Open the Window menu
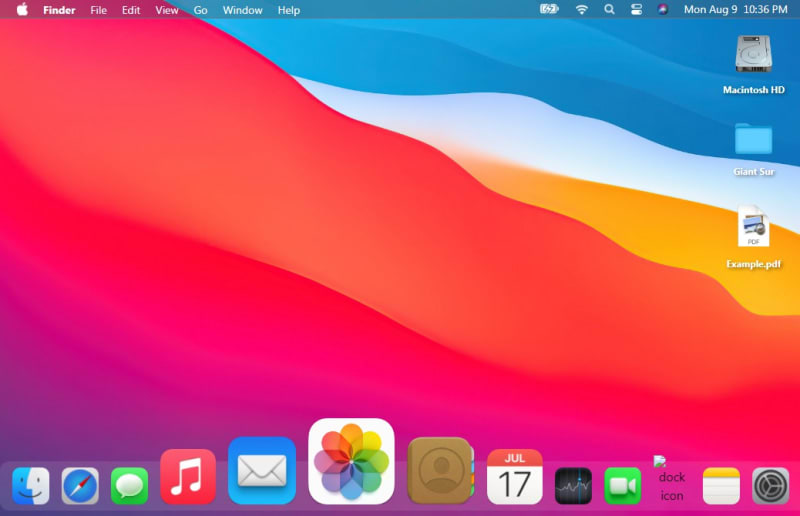 [x=242, y=10]
